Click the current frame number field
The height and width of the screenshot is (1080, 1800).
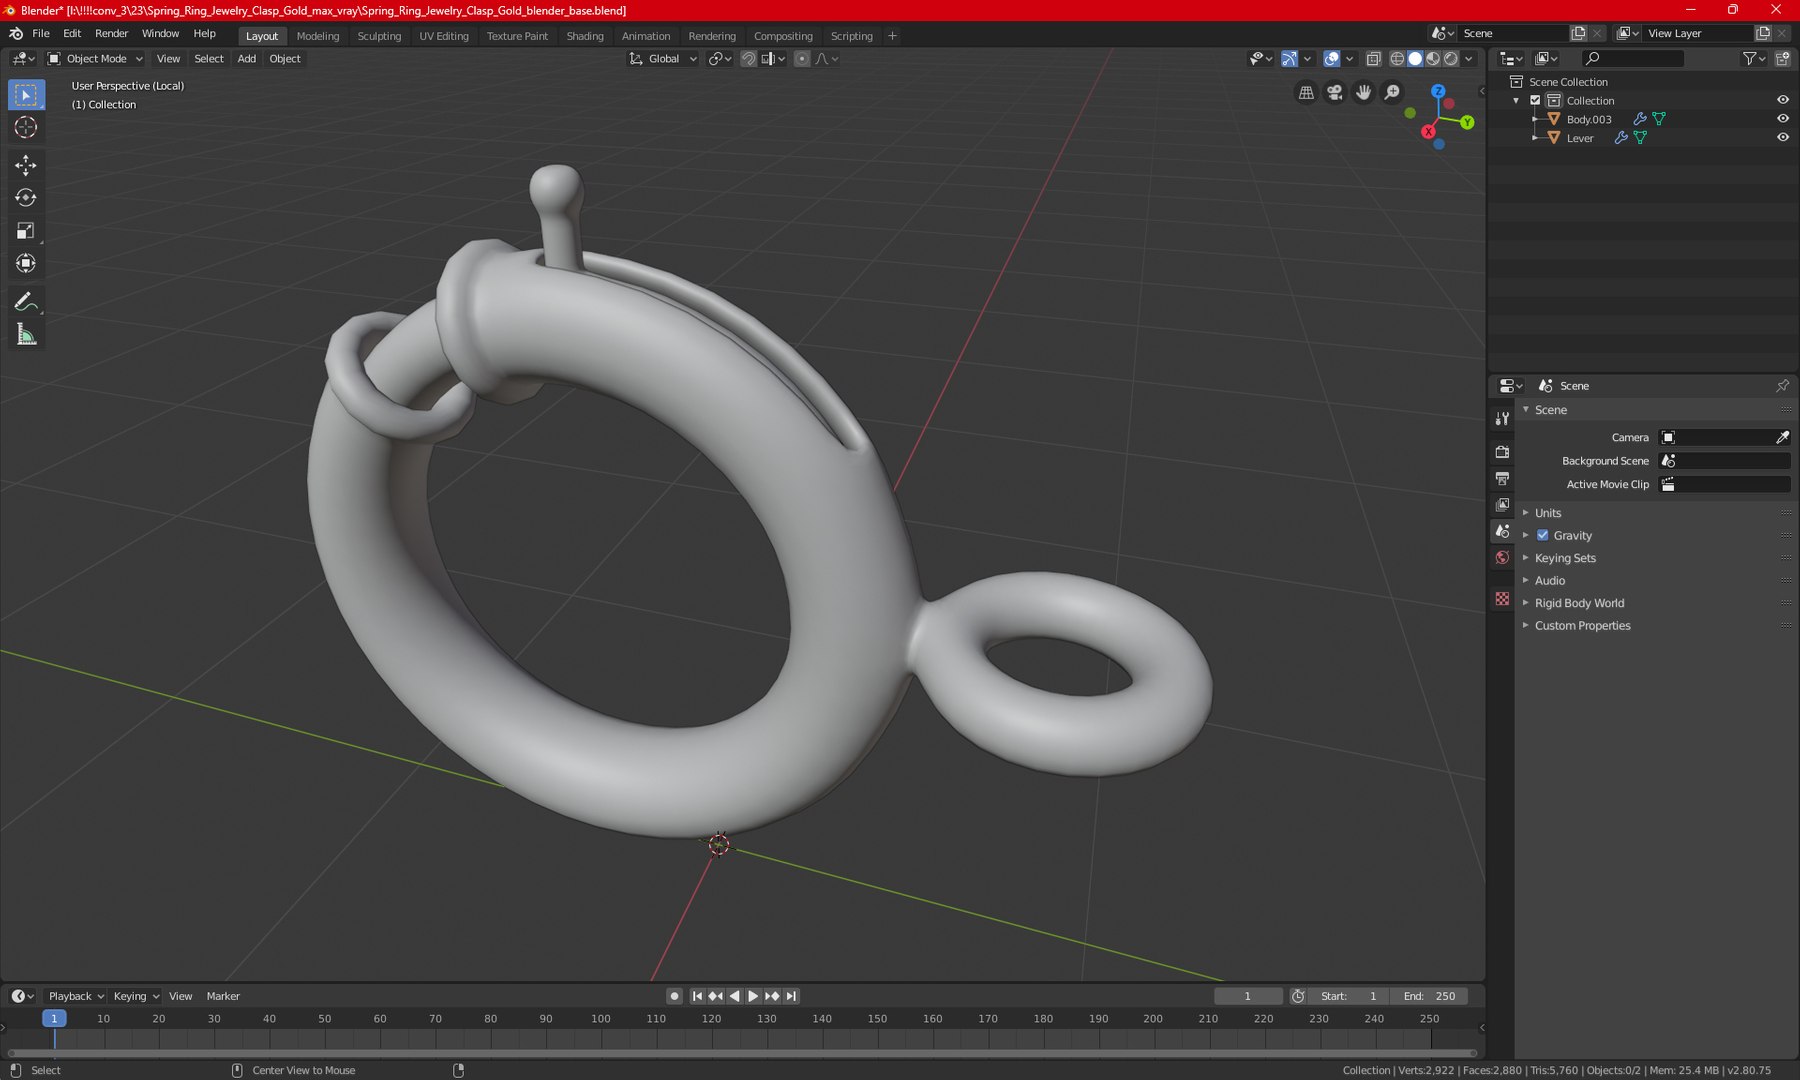click(x=1248, y=996)
